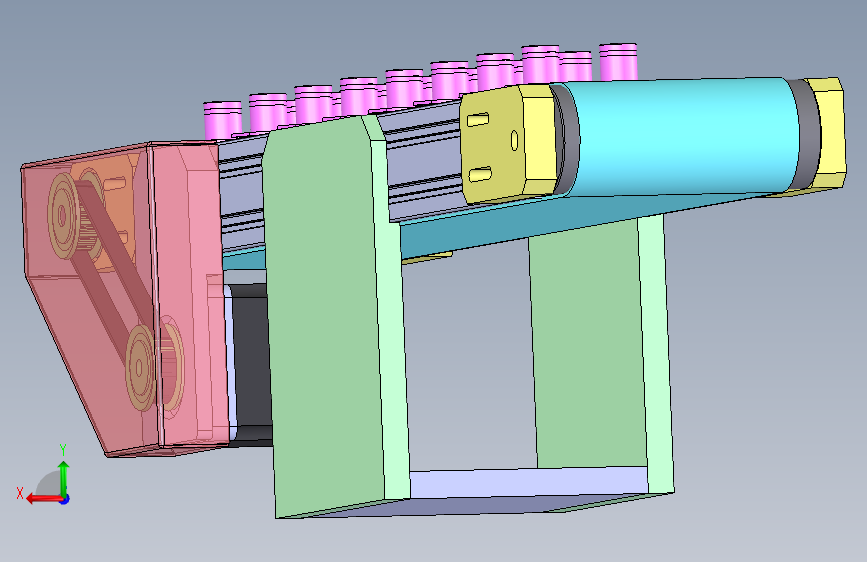Select the yellow bracket with two slots

coord(492,147)
